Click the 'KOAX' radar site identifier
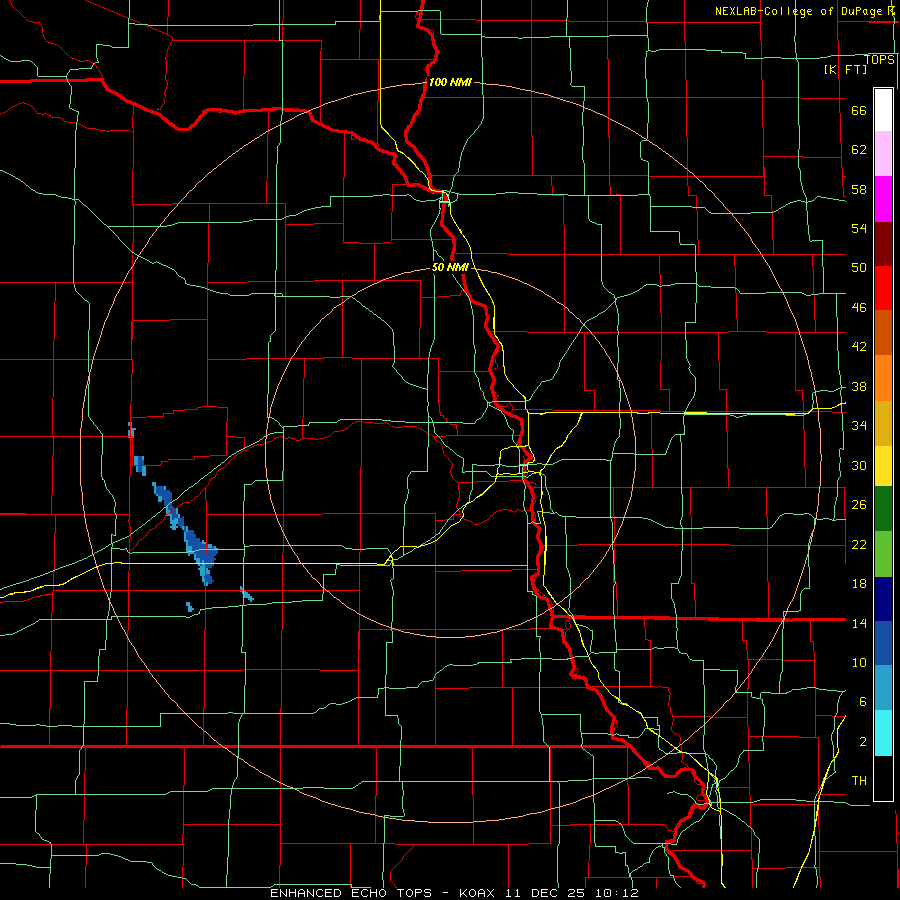Image resolution: width=900 pixels, height=900 pixels. pyautogui.click(x=478, y=893)
